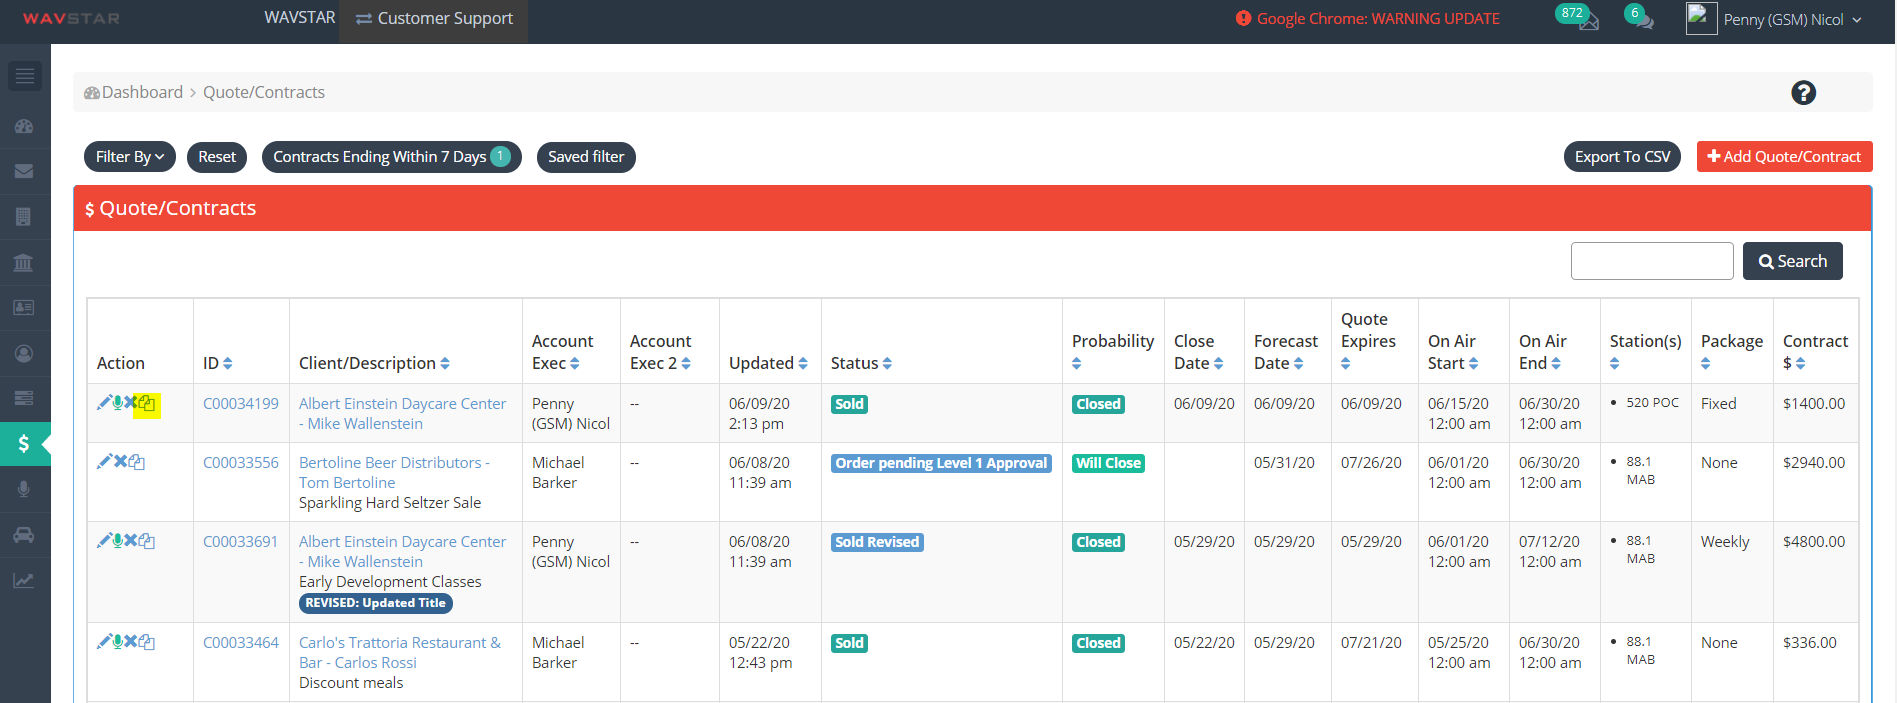
Task: Open the server stack sidebar icon
Action: point(24,399)
